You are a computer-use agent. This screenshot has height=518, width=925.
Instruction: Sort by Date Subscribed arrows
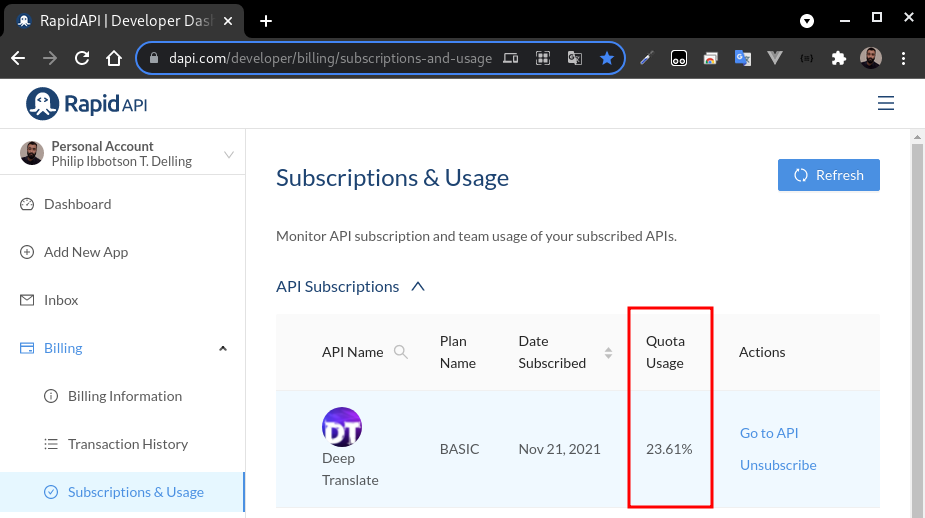click(x=608, y=353)
